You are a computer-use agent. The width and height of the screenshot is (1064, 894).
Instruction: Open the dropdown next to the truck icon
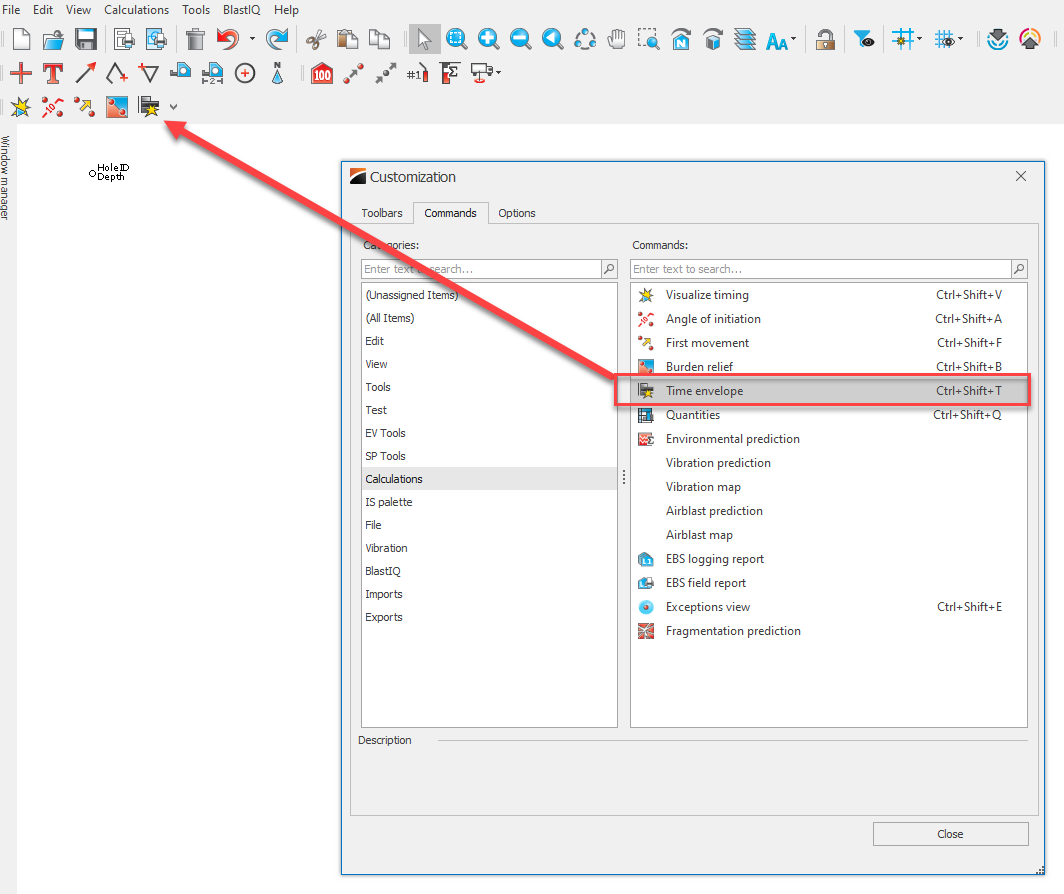click(499, 73)
